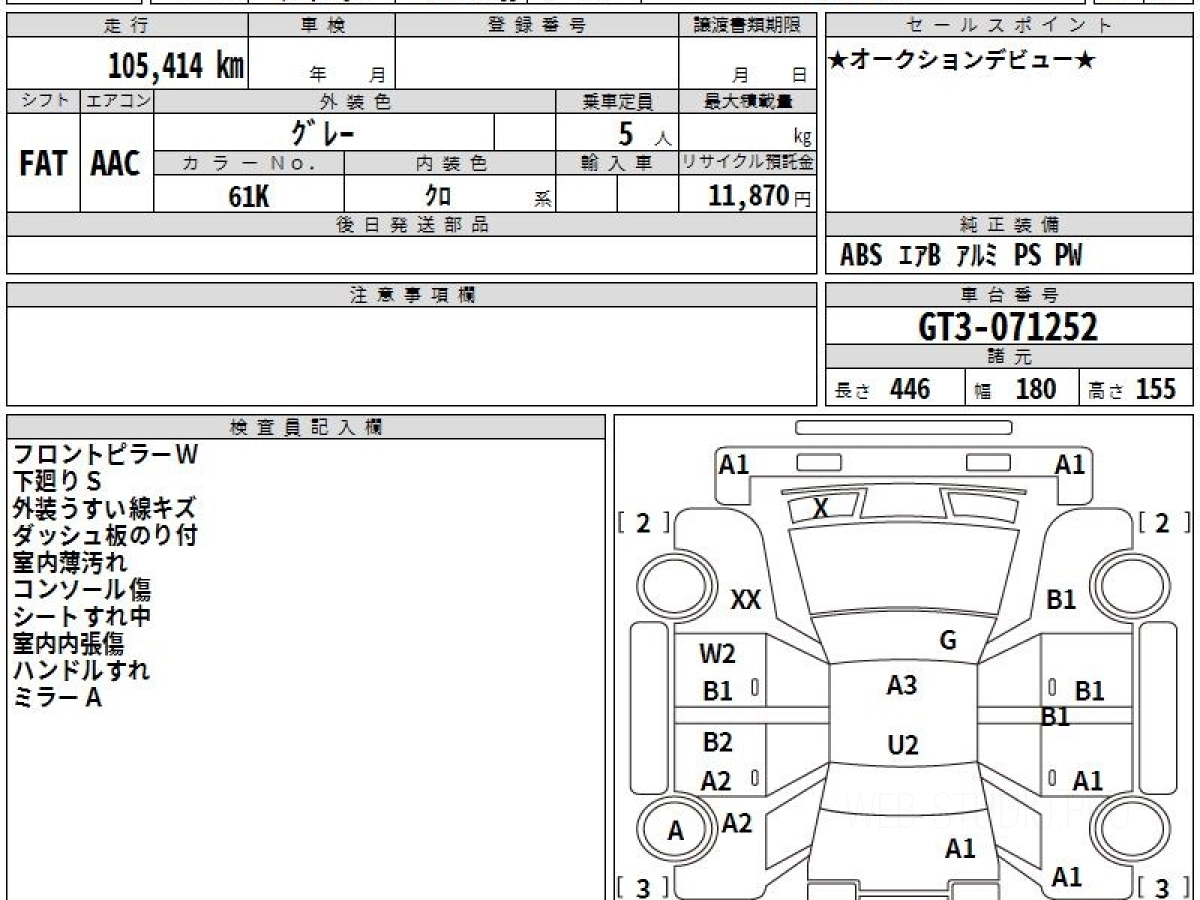Click the A3 roof damage mark
This screenshot has width=1200, height=900.
901,685
